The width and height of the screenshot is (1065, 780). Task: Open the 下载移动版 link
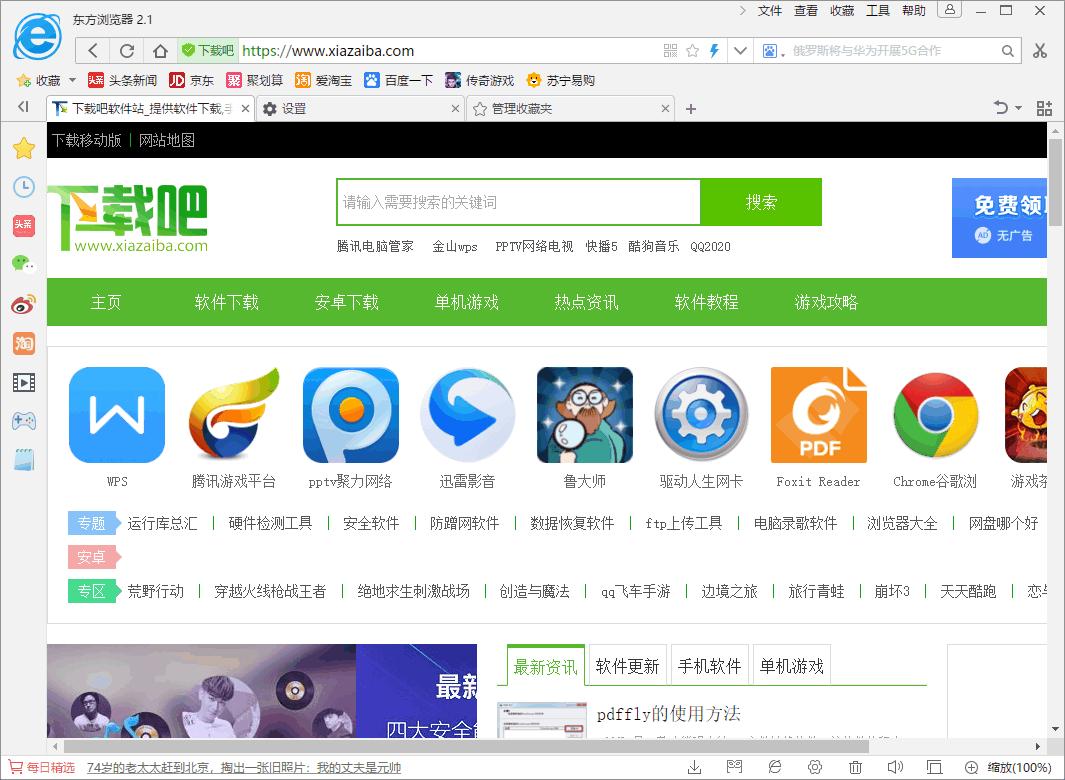tap(87, 141)
